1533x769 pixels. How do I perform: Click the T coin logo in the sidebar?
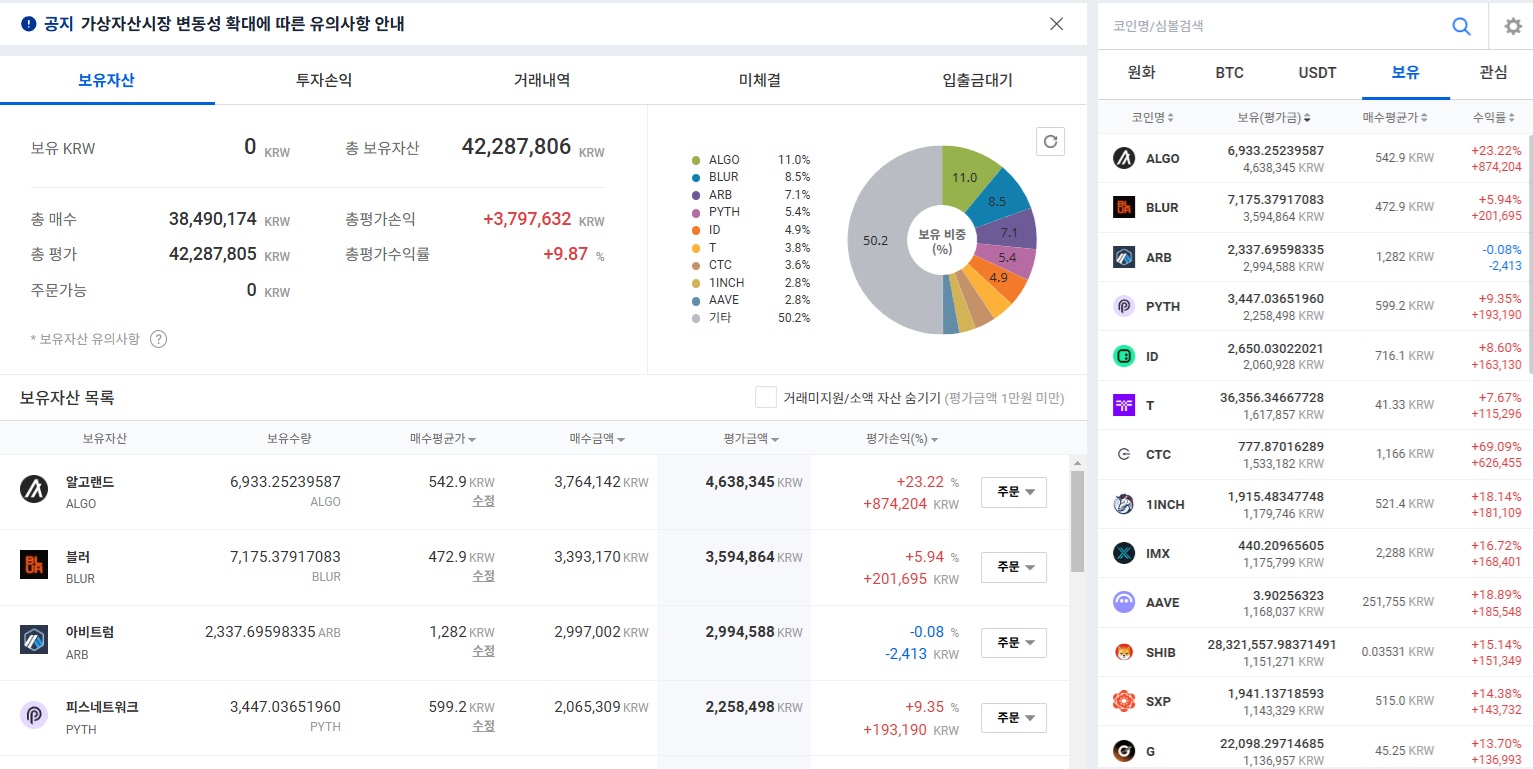coord(1124,405)
